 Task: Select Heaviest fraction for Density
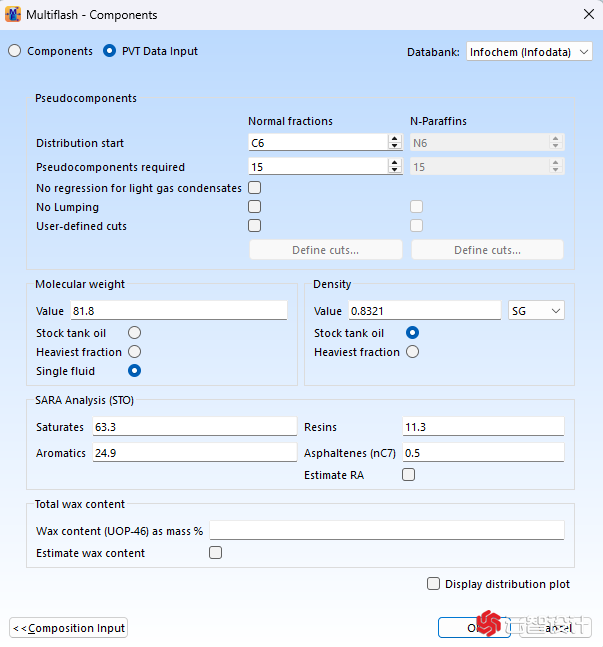(x=412, y=352)
